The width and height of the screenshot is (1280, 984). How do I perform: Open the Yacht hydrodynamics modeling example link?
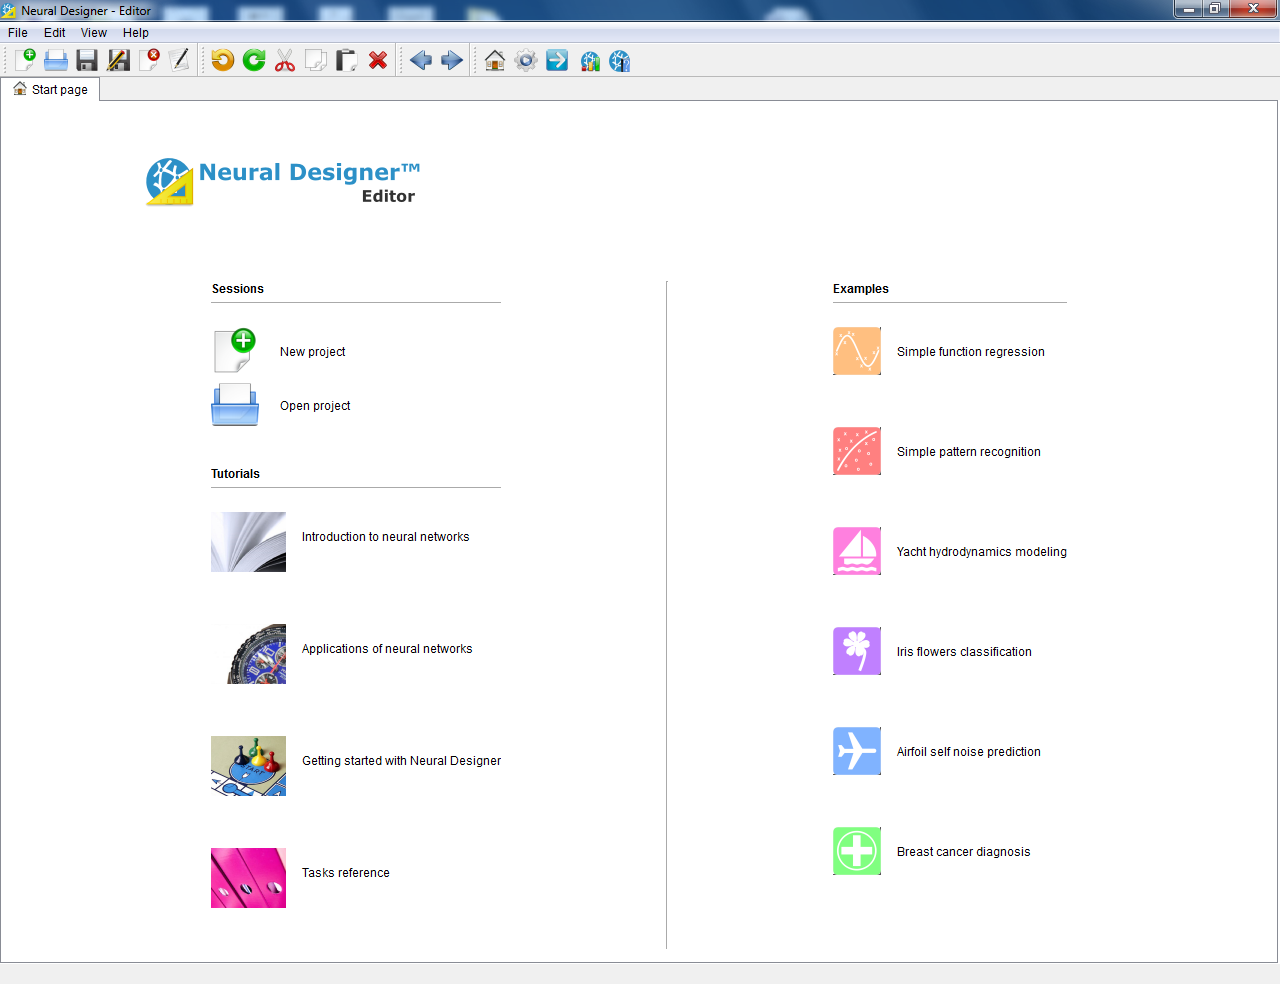[982, 552]
